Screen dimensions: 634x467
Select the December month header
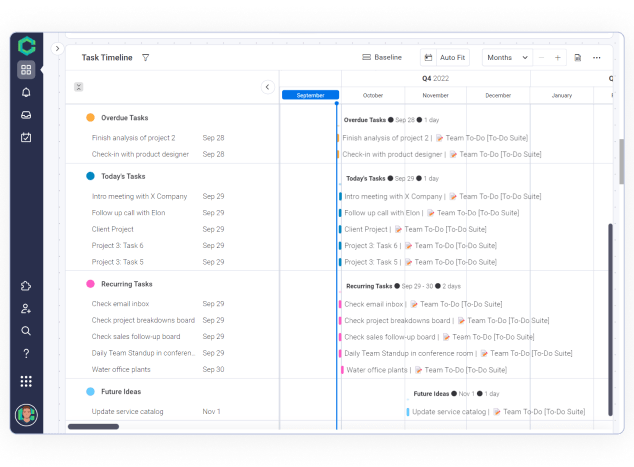tap(498, 95)
